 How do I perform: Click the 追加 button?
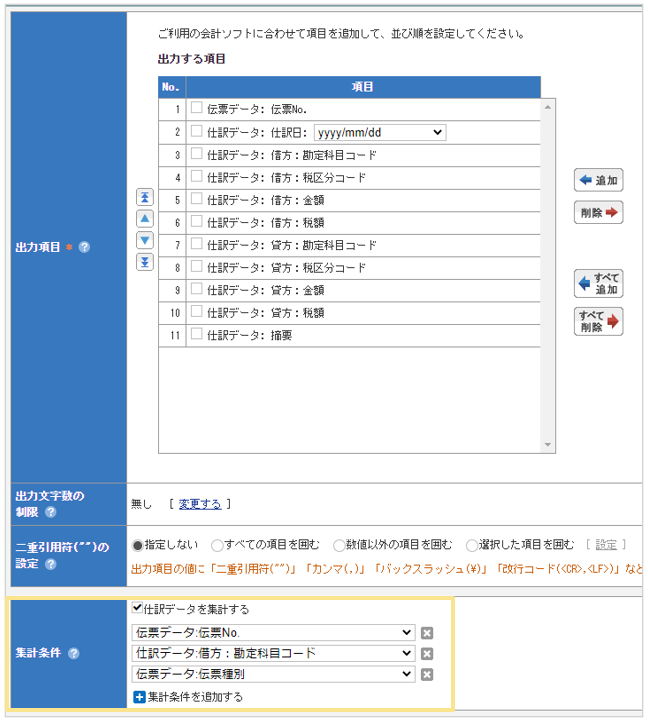tap(598, 181)
